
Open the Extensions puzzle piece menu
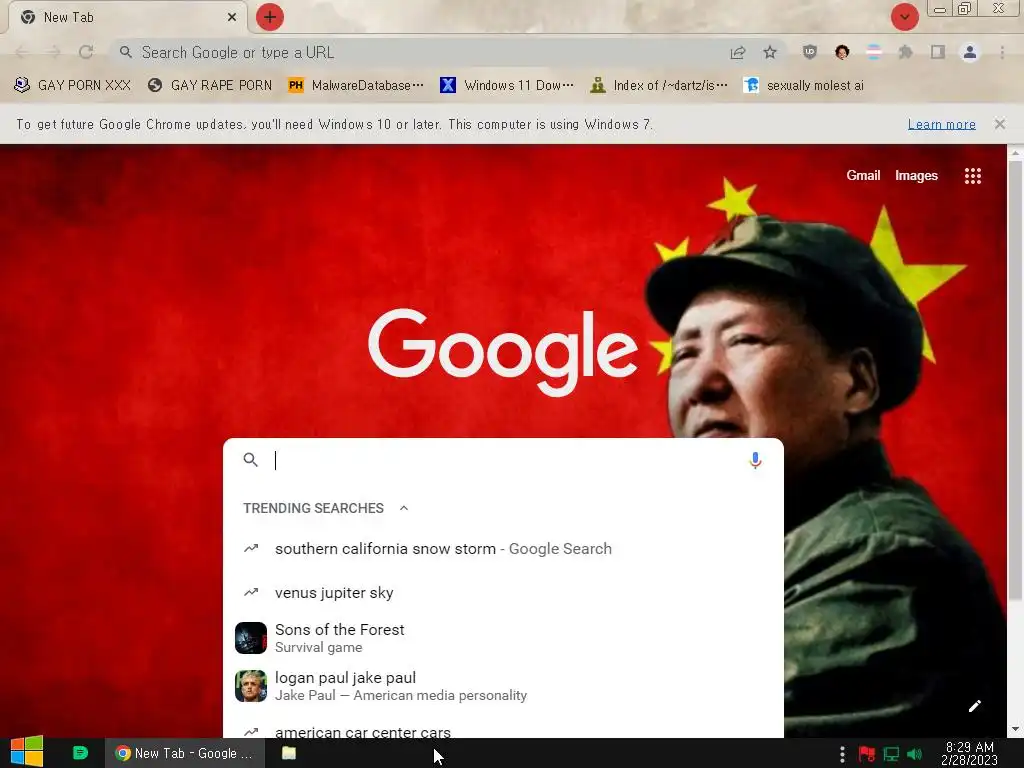(906, 52)
